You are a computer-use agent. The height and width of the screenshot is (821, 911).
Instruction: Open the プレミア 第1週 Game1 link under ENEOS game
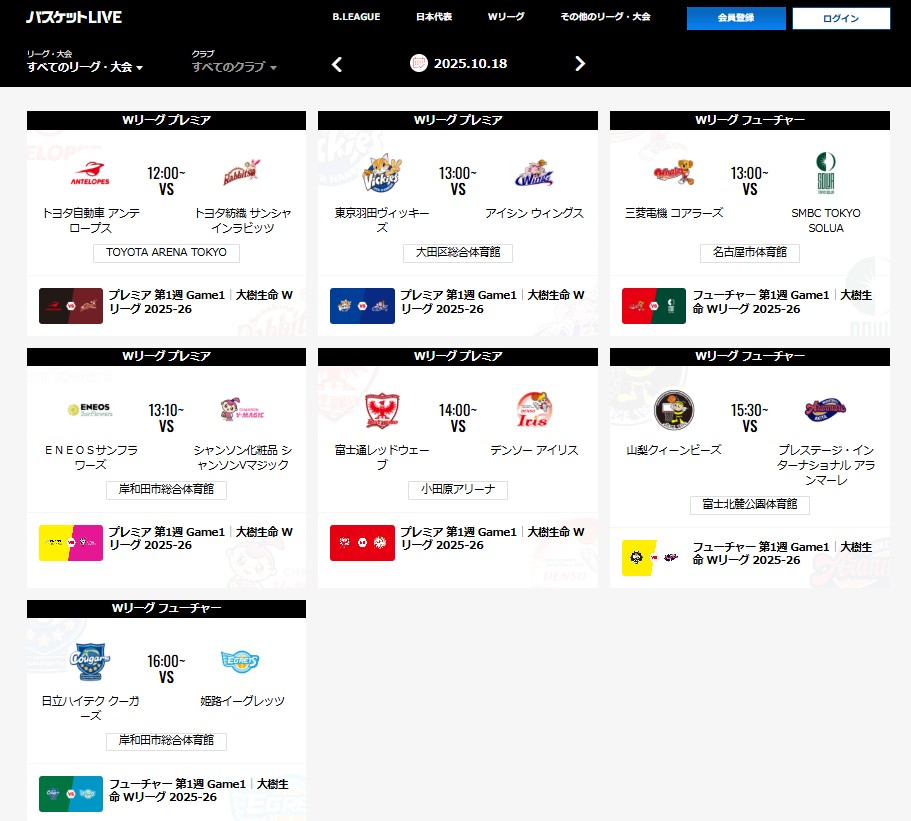(x=201, y=539)
